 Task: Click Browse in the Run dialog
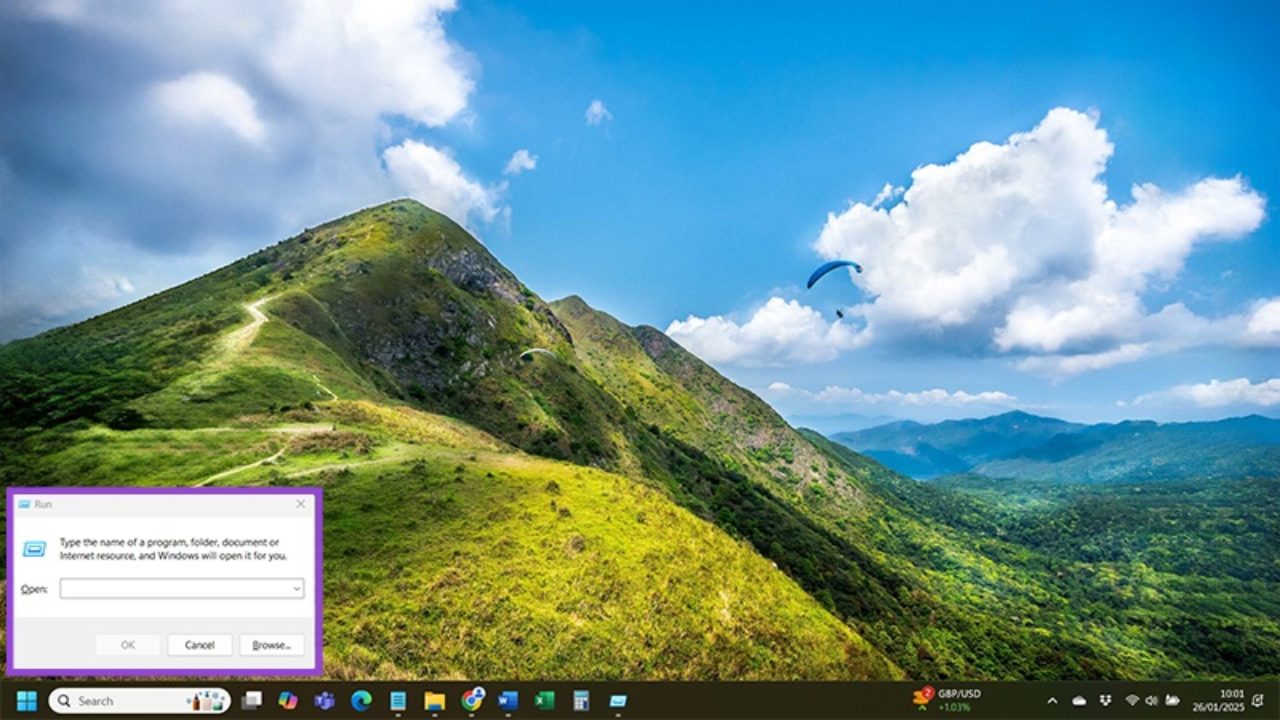pos(271,645)
